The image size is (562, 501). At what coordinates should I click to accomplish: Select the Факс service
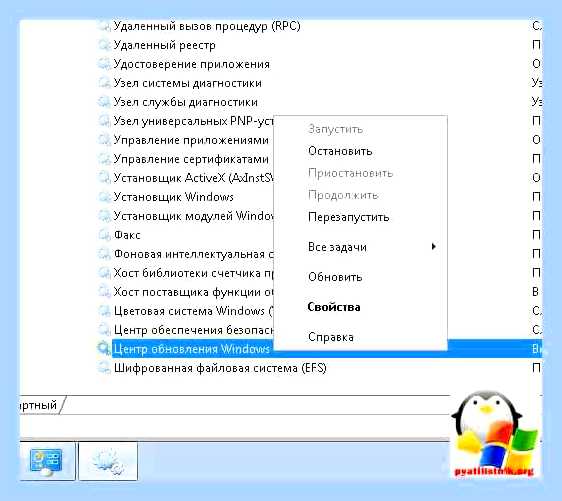click(x=127, y=235)
